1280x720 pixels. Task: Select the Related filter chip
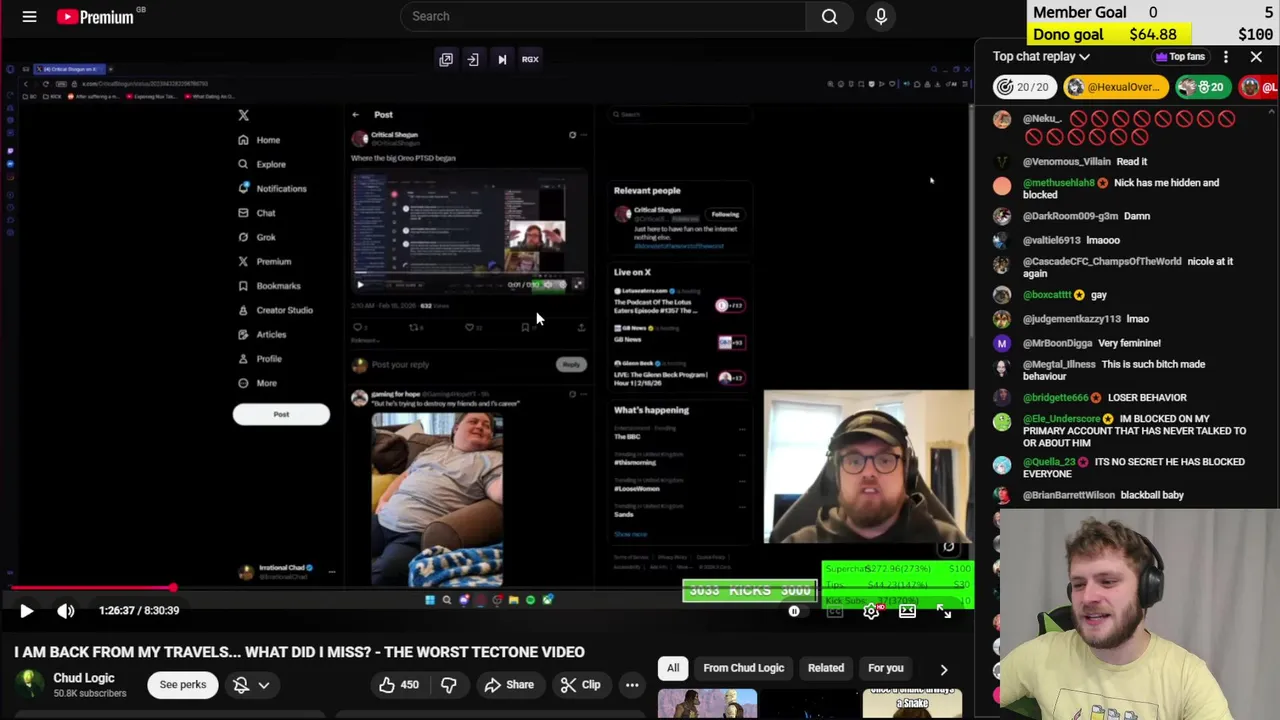pos(826,668)
